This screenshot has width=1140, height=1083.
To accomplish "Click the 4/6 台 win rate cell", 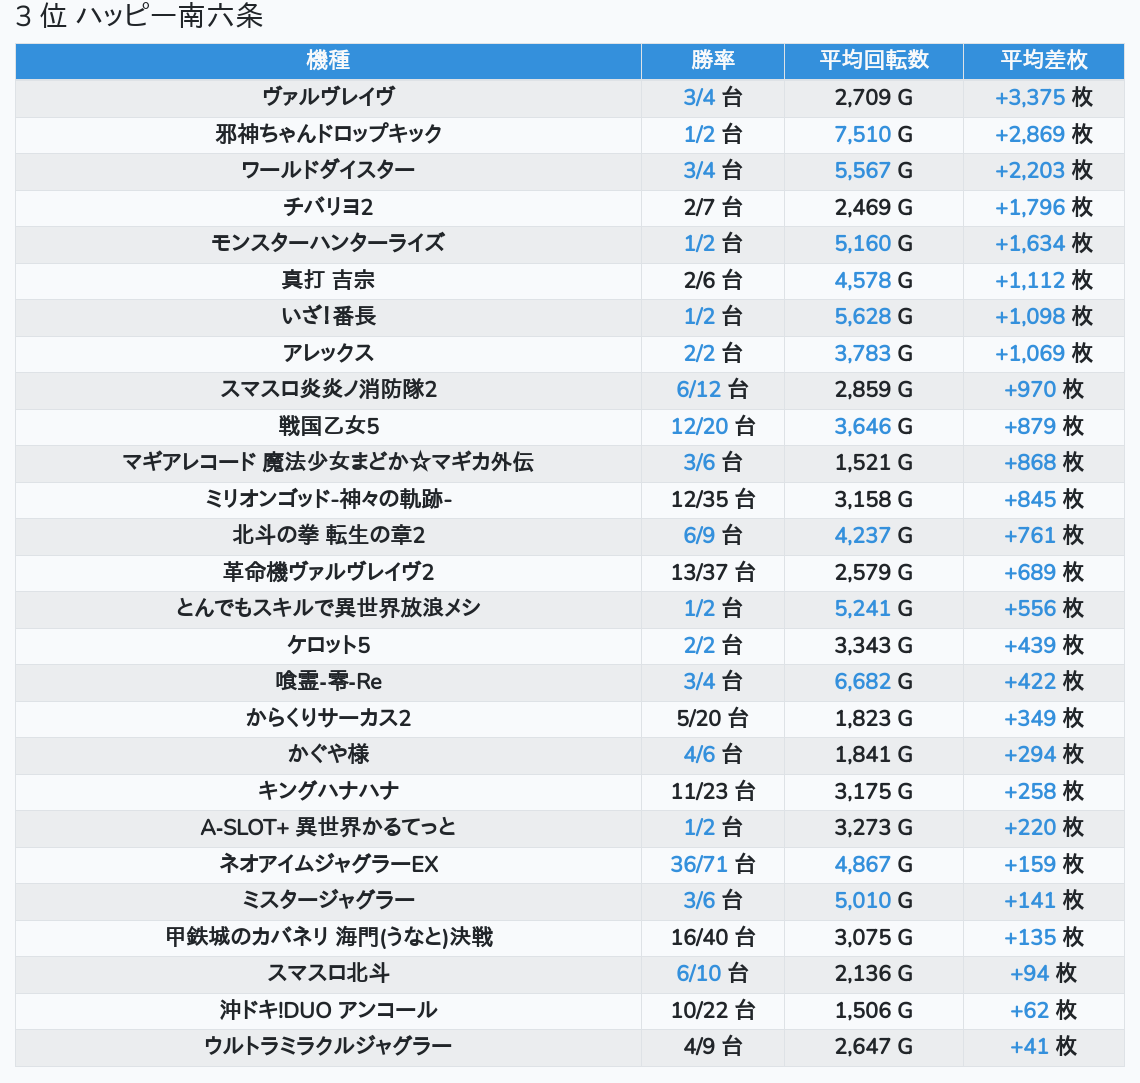I will click(712, 754).
